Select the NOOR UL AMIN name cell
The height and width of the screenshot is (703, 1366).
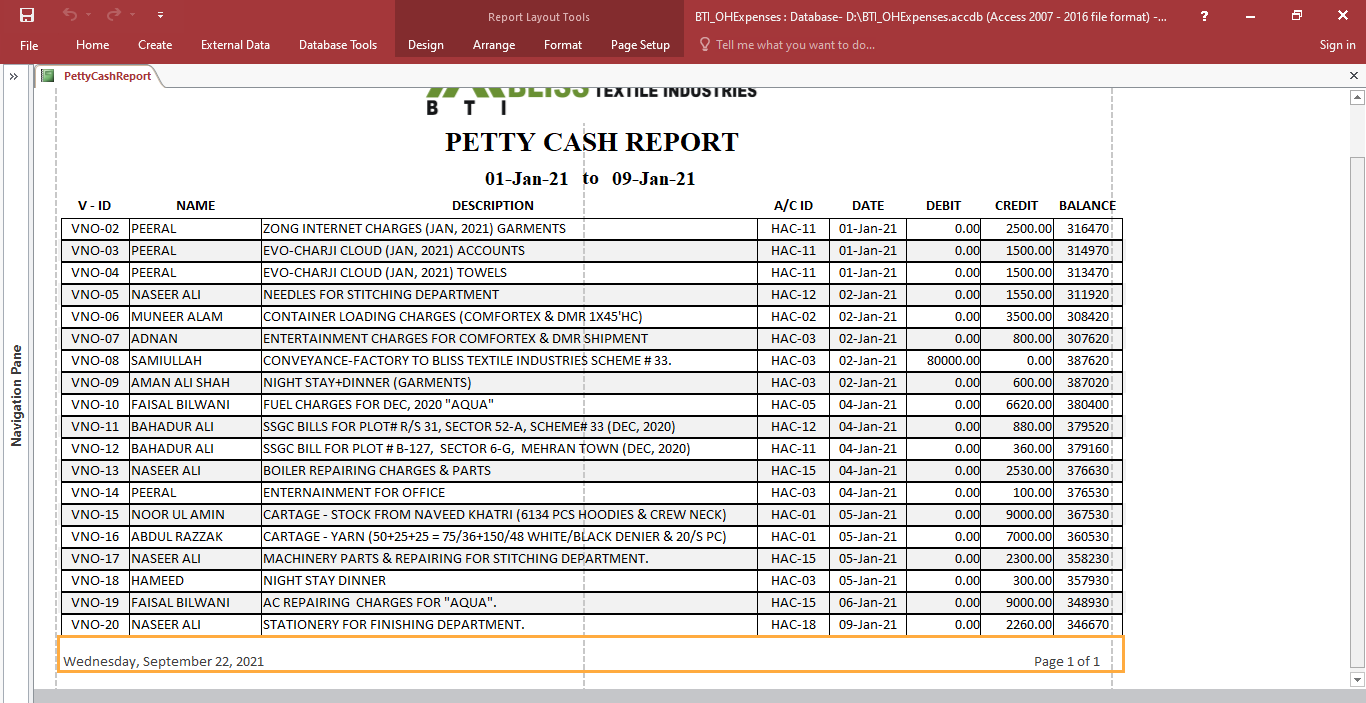[x=195, y=515]
